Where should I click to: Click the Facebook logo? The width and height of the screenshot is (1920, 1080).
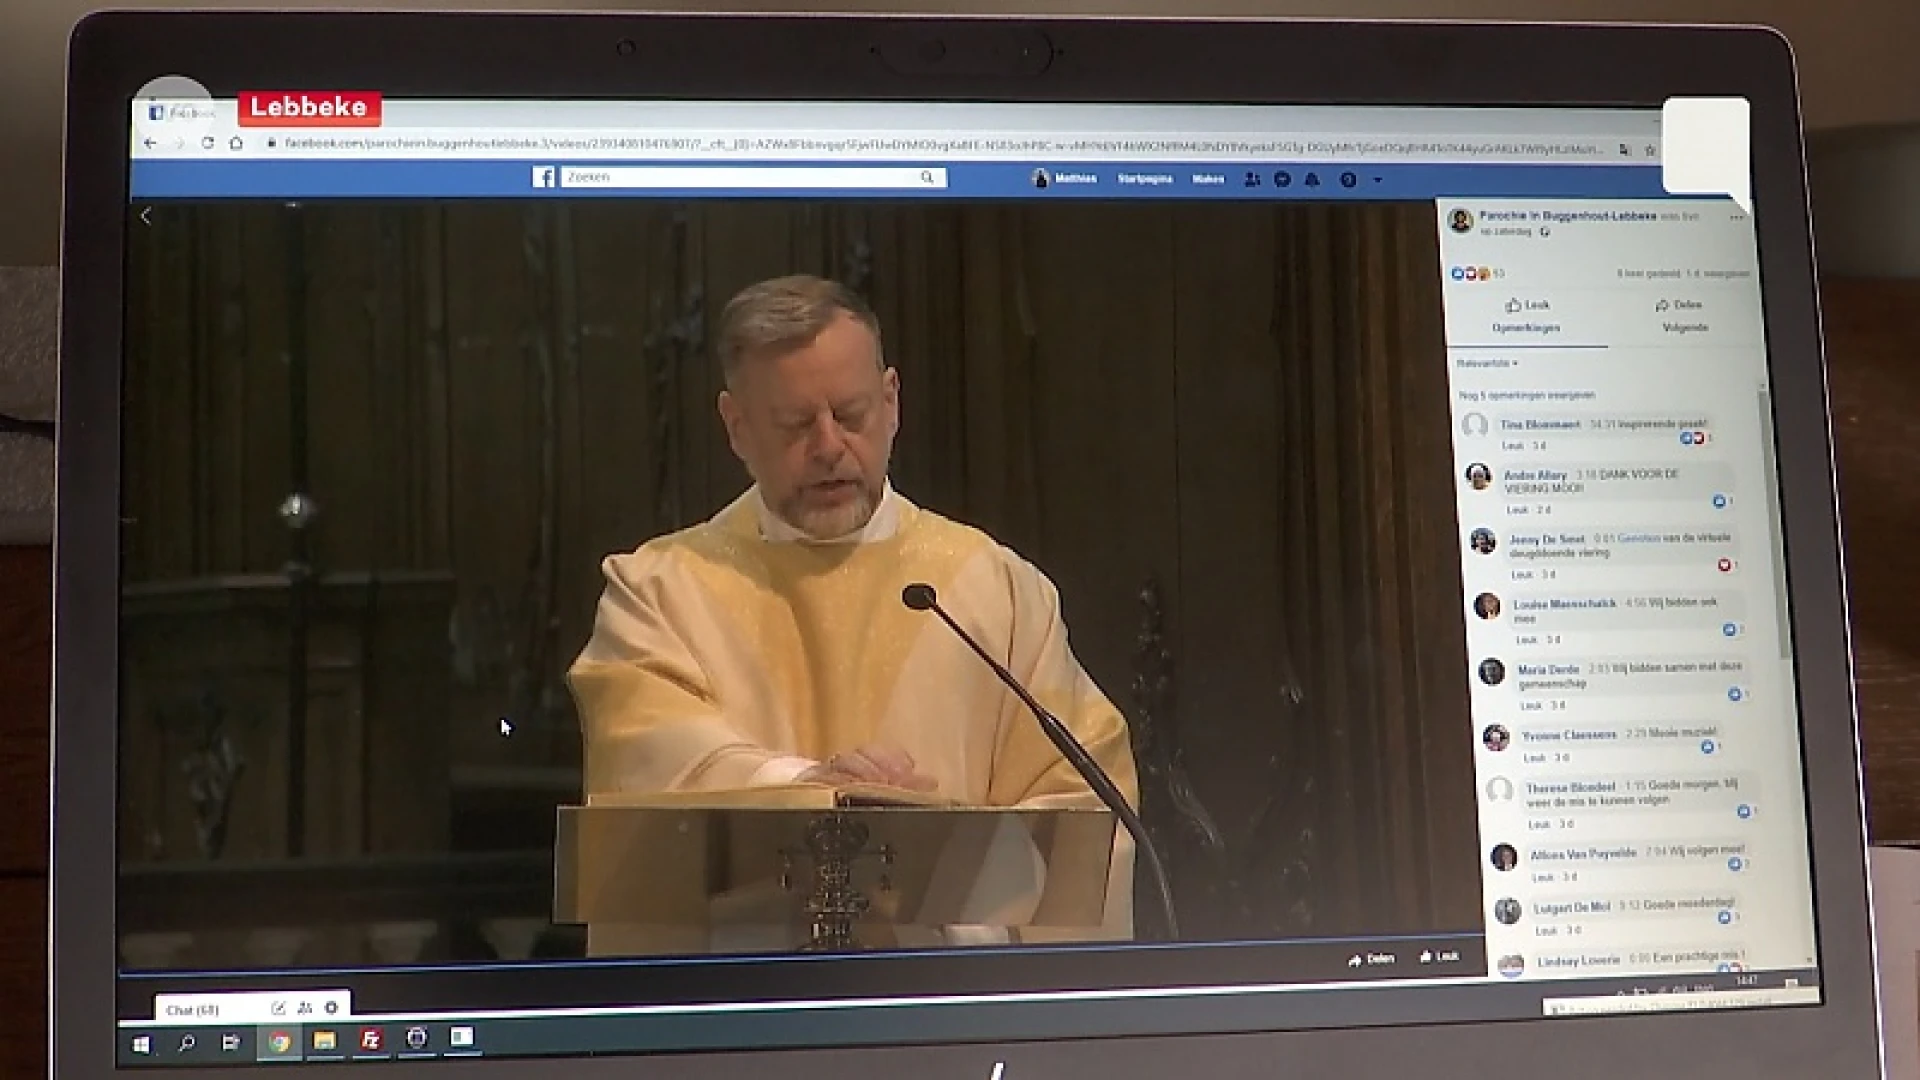click(543, 177)
